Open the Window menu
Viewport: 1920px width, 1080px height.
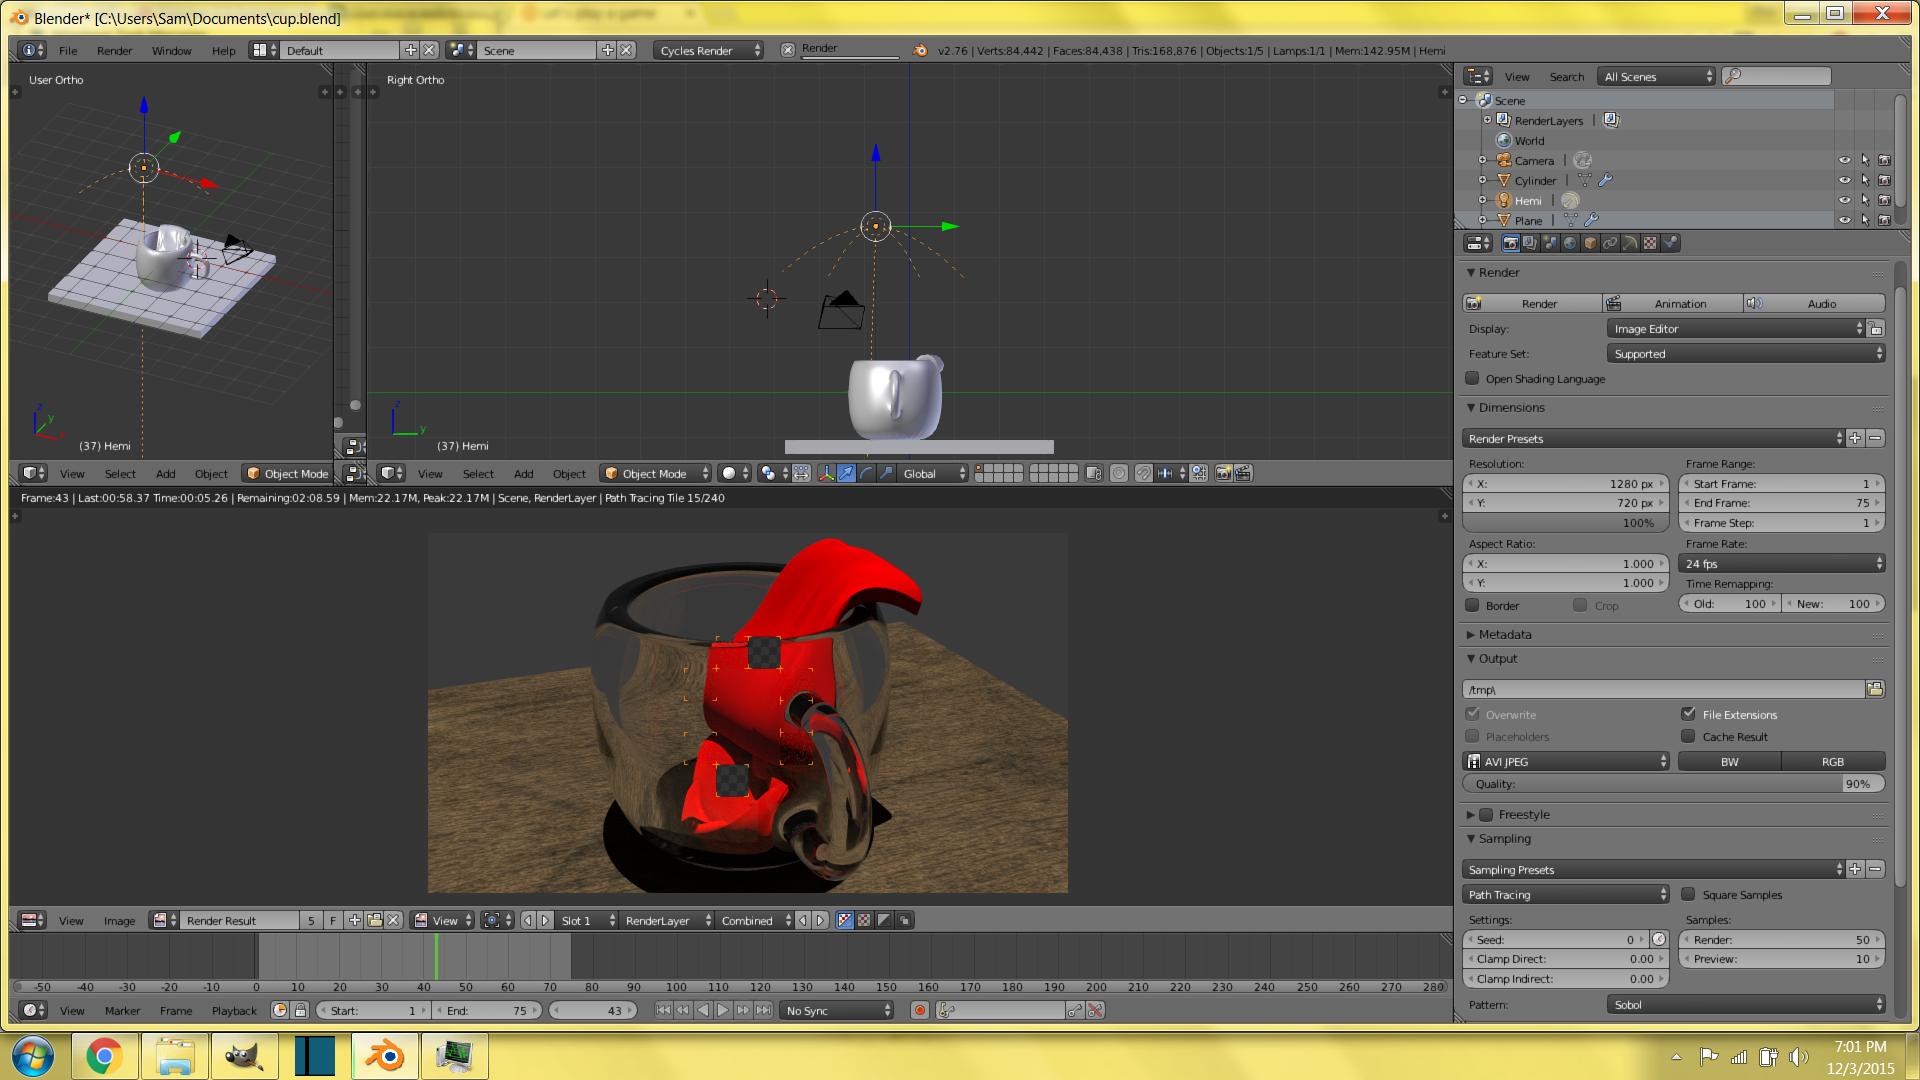pyautogui.click(x=171, y=50)
